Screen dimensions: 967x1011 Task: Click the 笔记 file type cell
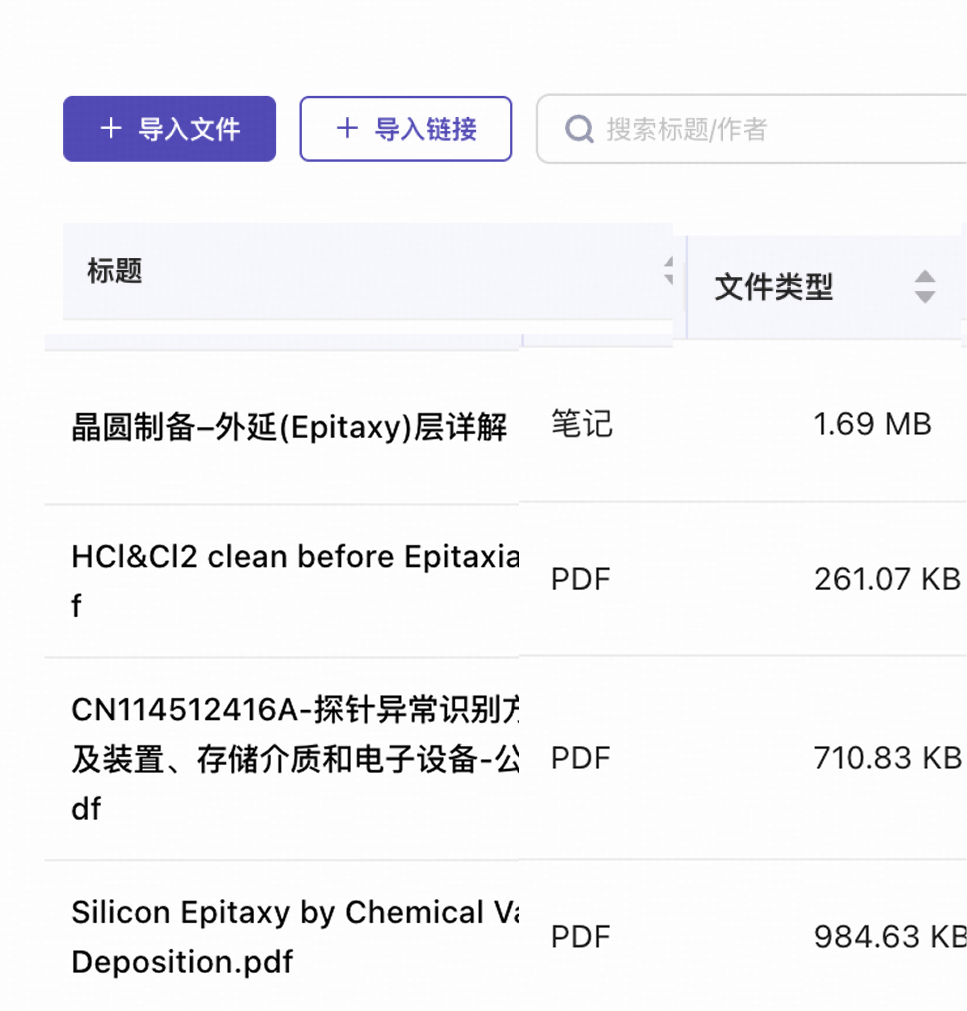tap(581, 424)
